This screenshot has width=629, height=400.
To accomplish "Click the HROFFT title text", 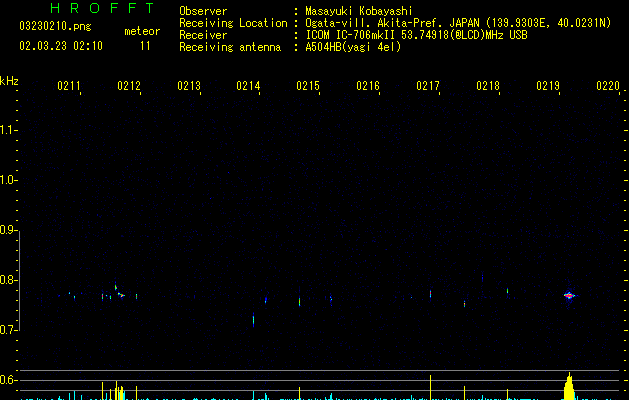I will (x=102, y=8).
